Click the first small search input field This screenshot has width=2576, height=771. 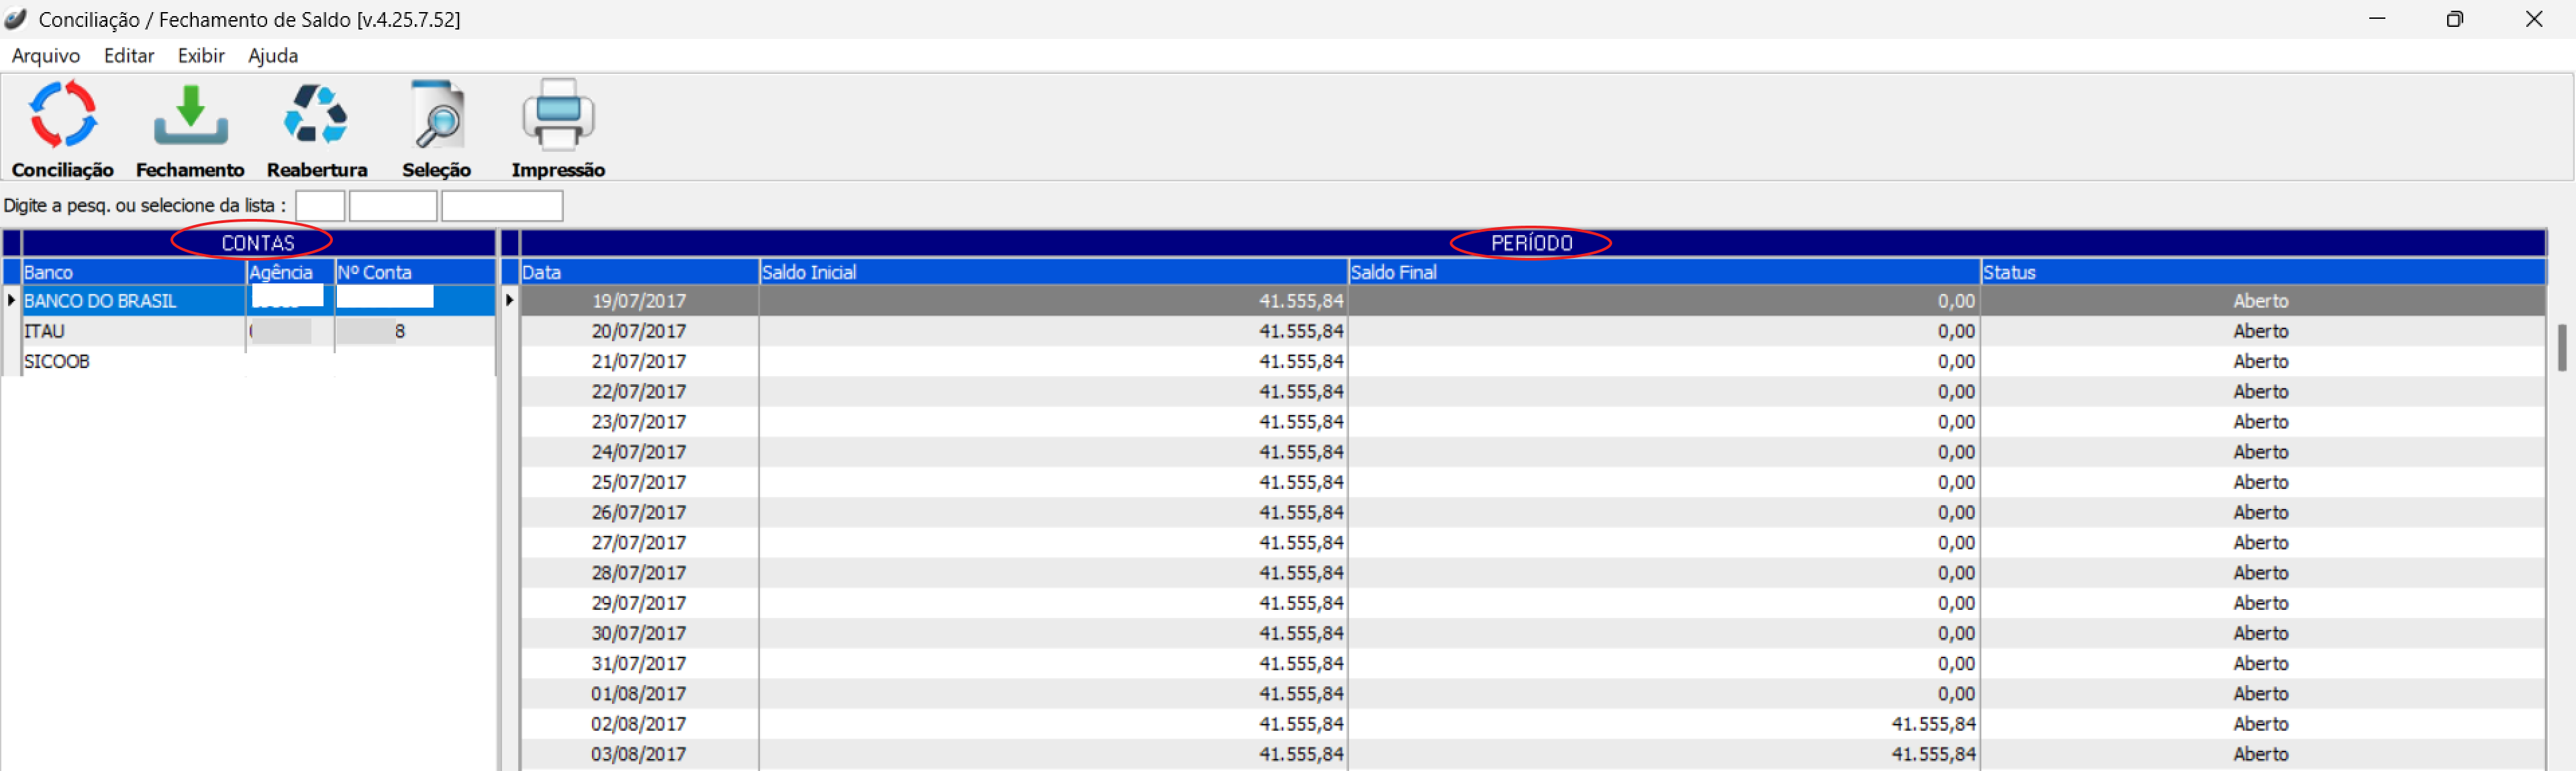[320, 207]
